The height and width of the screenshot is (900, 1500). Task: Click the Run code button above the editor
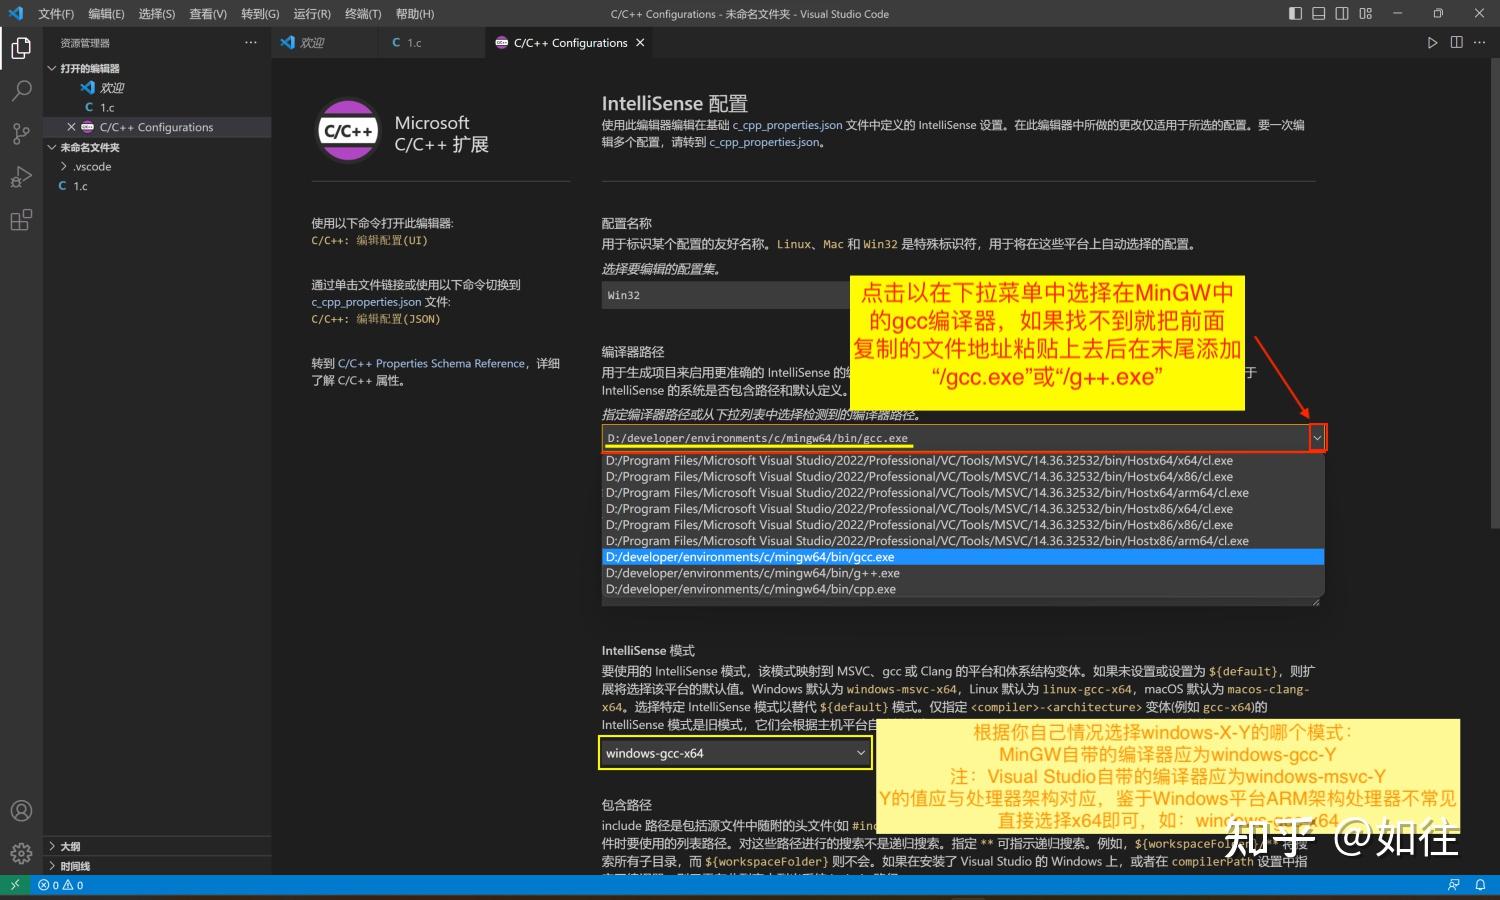[1432, 42]
